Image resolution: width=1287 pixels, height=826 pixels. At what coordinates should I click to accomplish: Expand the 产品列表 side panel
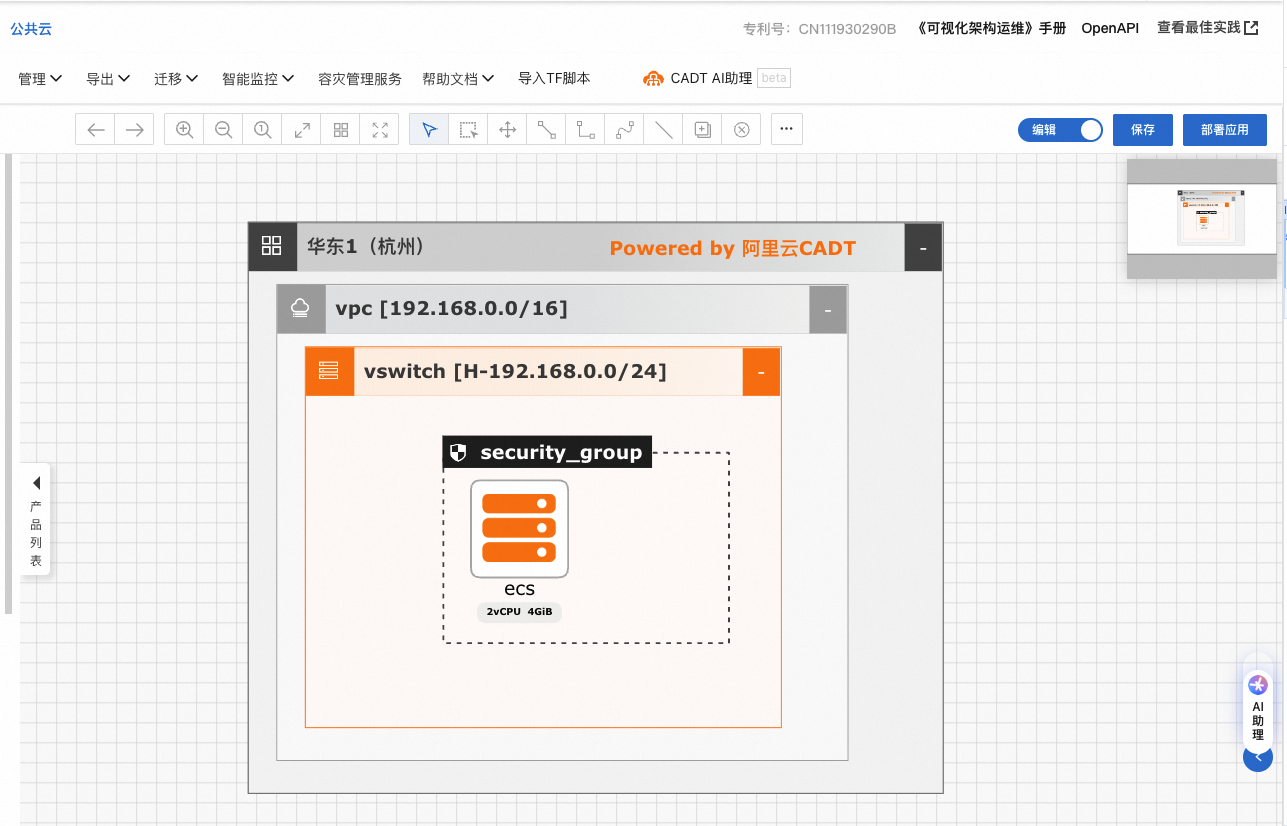[x=36, y=519]
